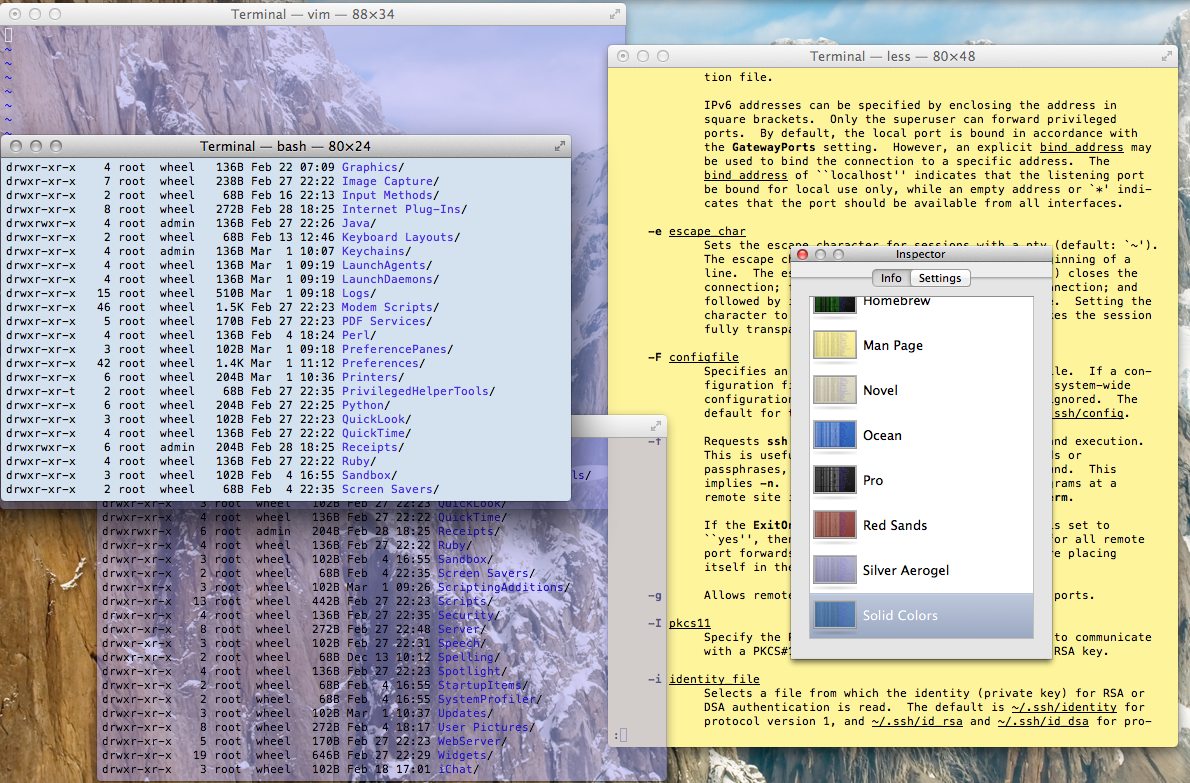This screenshot has height=783, width=1190.
Task: Select the Homebrew theme icon
Action: 834,304
